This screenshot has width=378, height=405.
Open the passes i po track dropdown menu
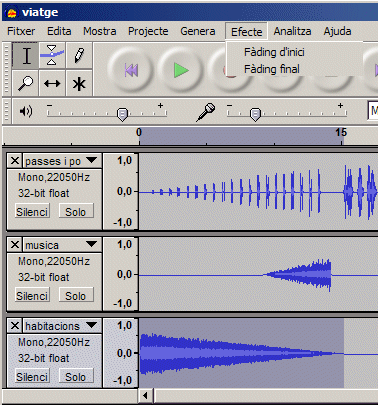[91, 161]
